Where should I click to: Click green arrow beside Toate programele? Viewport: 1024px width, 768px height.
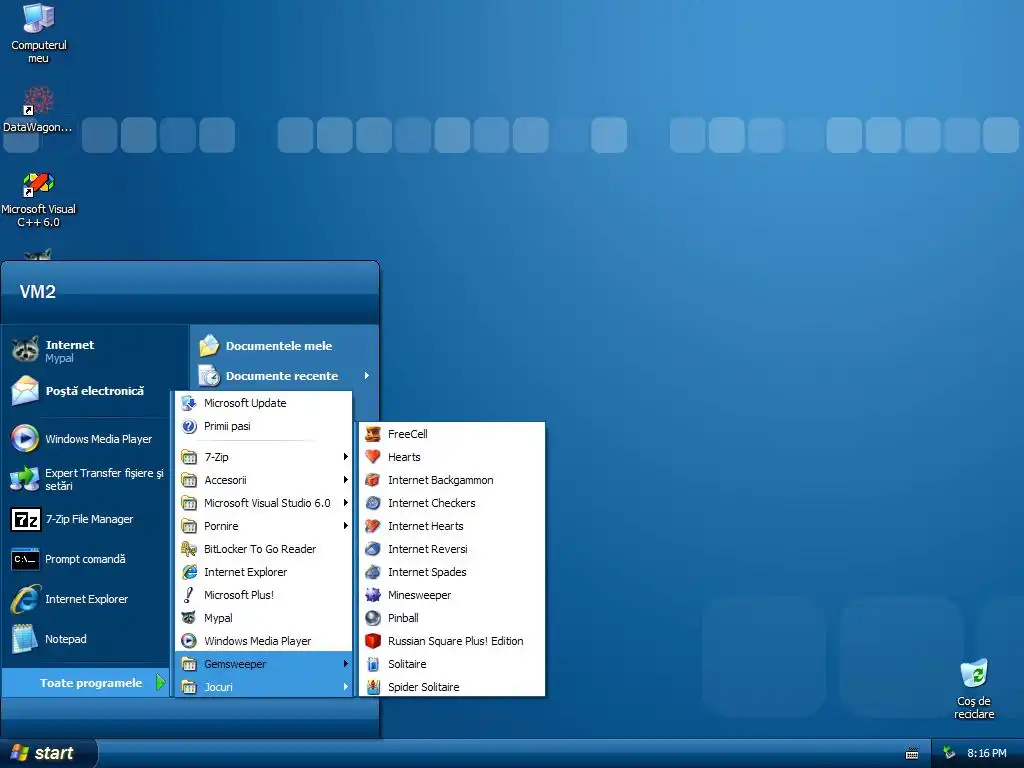pos(160,683)
